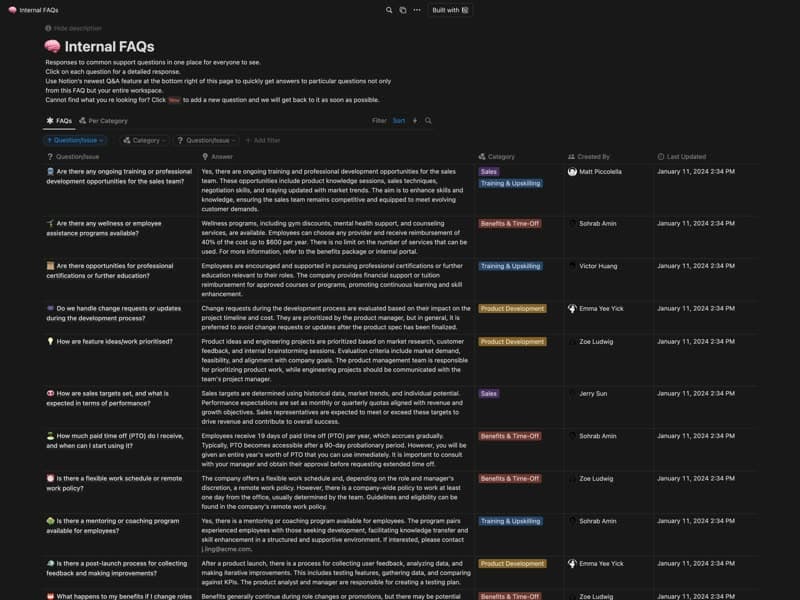Click Matt Piccolella avatar icon
This screenshot has width=800, height=600.
click(x=572, y=172)
